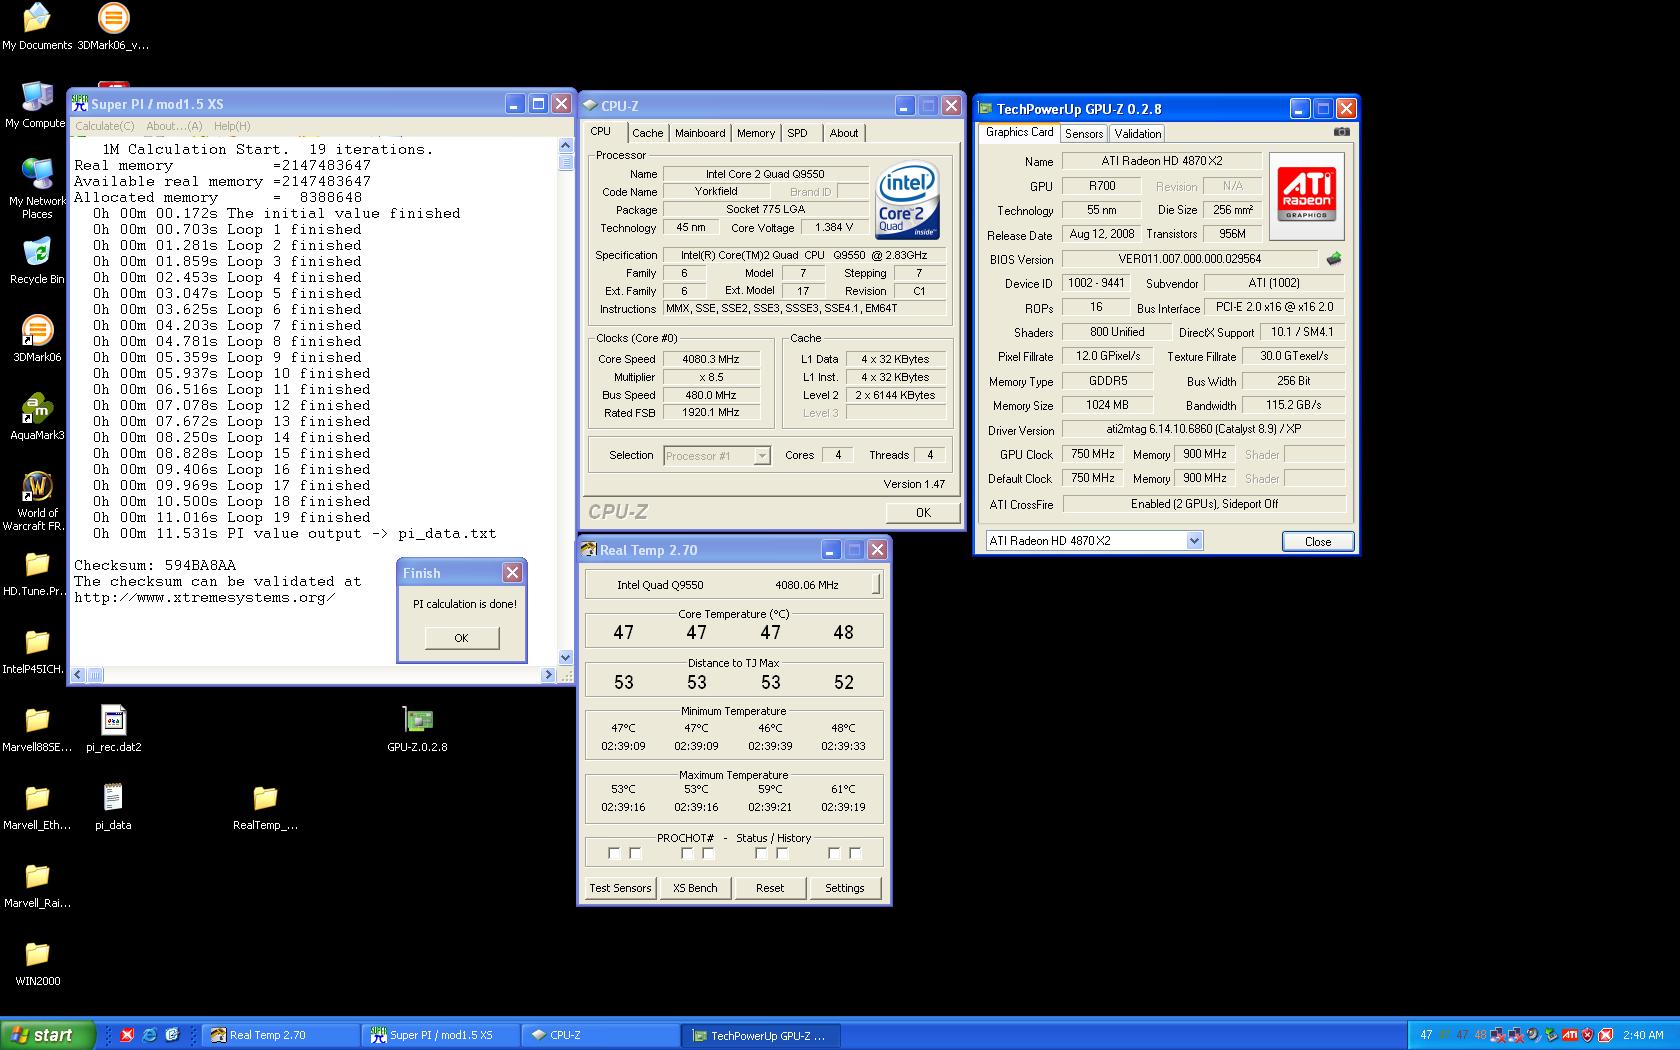This screenshot has width=1680, height=1050.
Task: Switch to the Memory tab in CPU-Z
Action: point(756,133)
